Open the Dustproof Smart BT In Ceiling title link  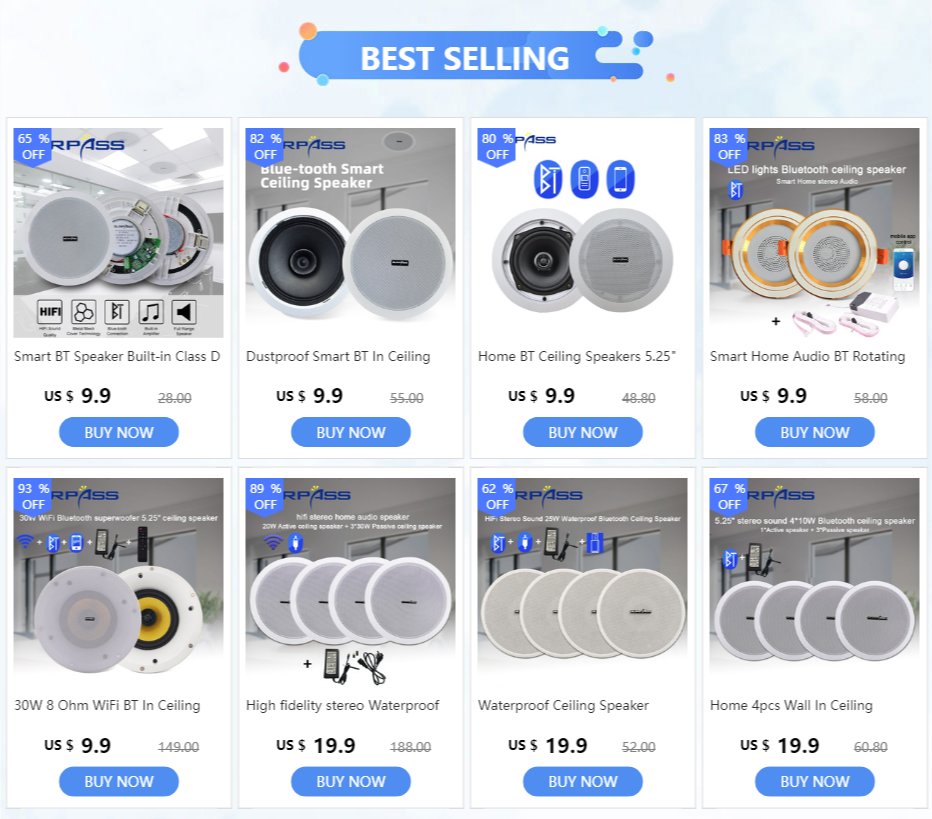338,357
